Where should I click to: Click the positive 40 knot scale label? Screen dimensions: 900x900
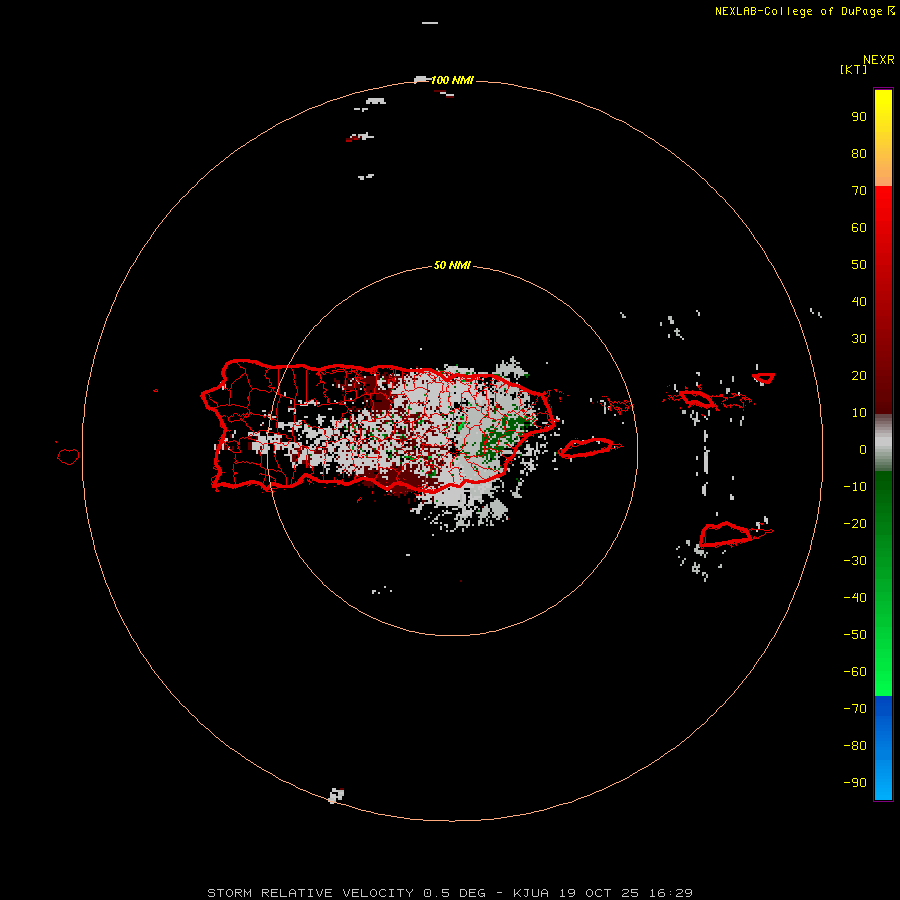(859, 301)
